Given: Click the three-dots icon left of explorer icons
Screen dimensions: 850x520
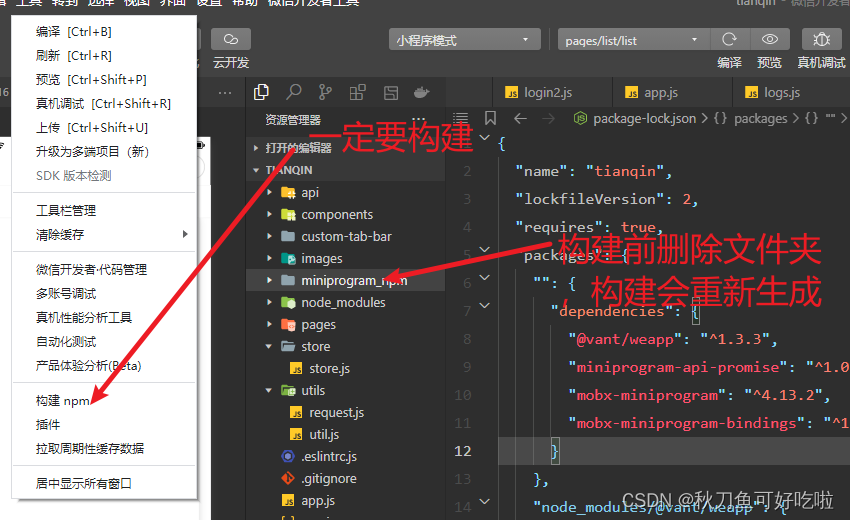Looking at the screenshot, I should coord(225,93).
